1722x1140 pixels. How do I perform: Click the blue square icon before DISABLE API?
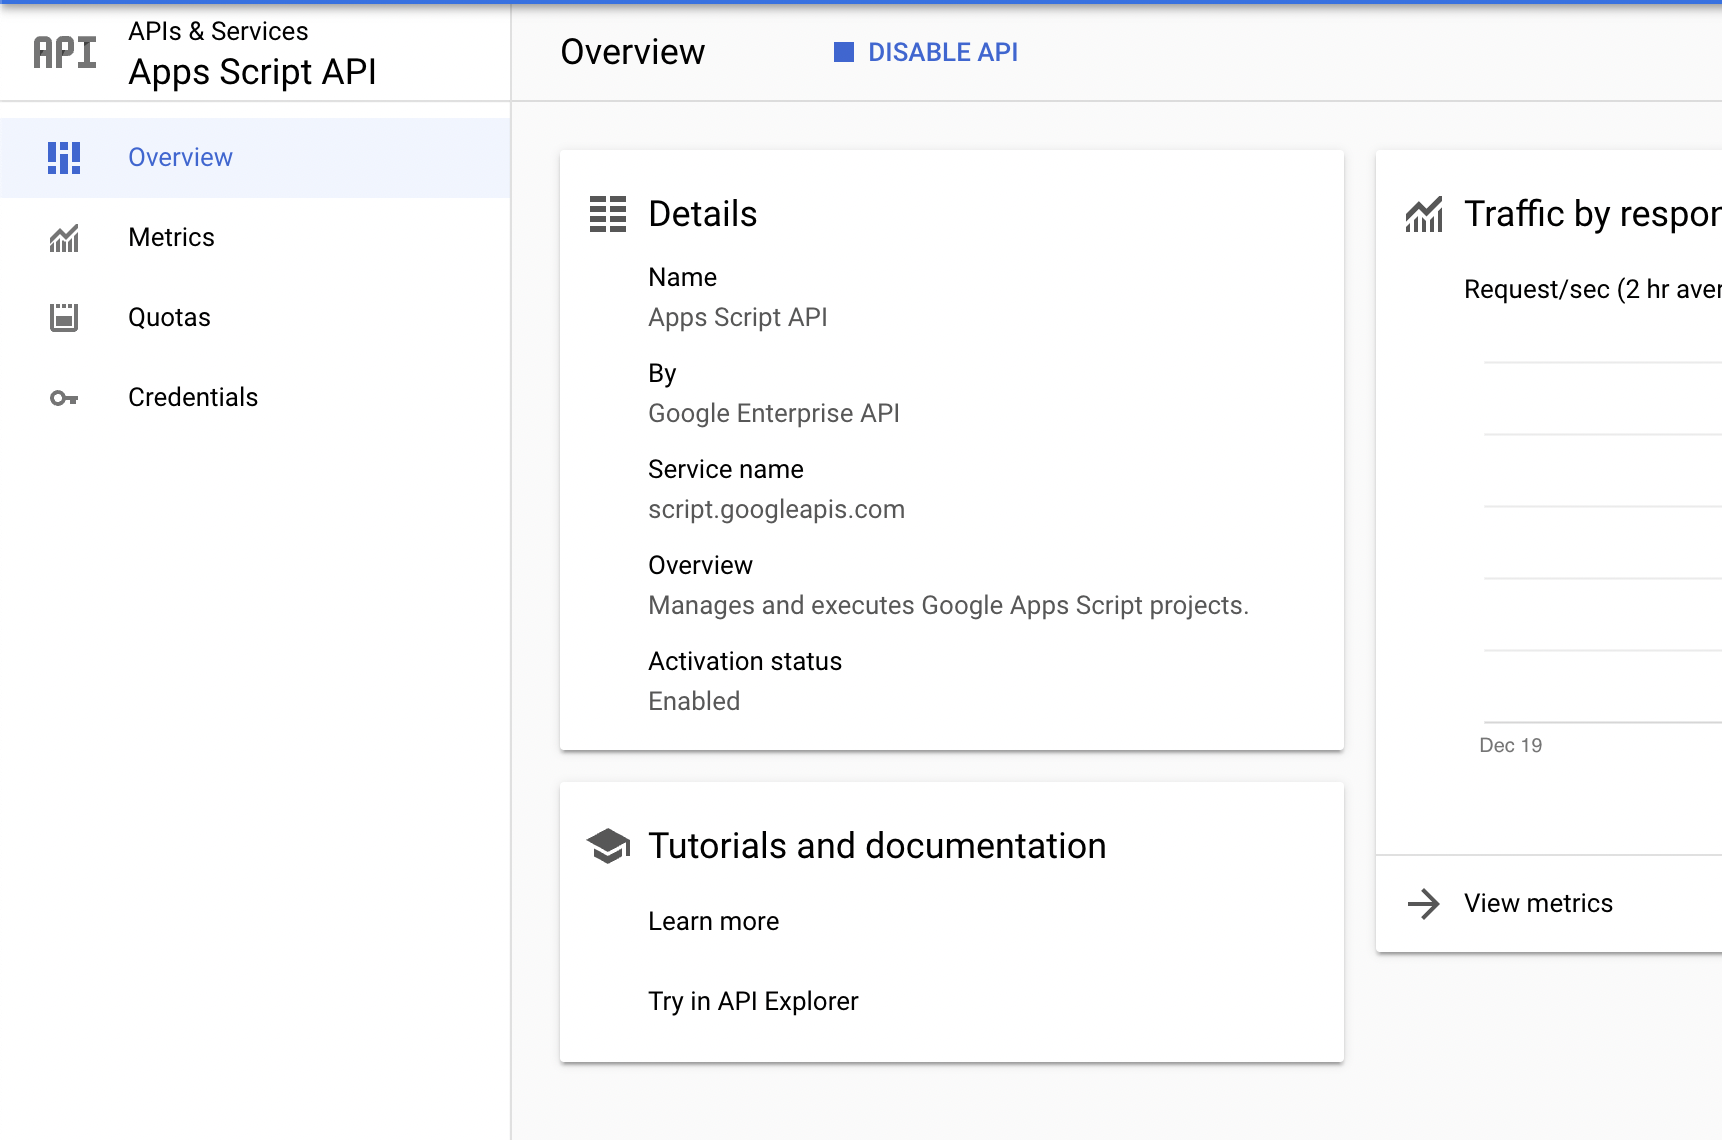pos(843,52)
